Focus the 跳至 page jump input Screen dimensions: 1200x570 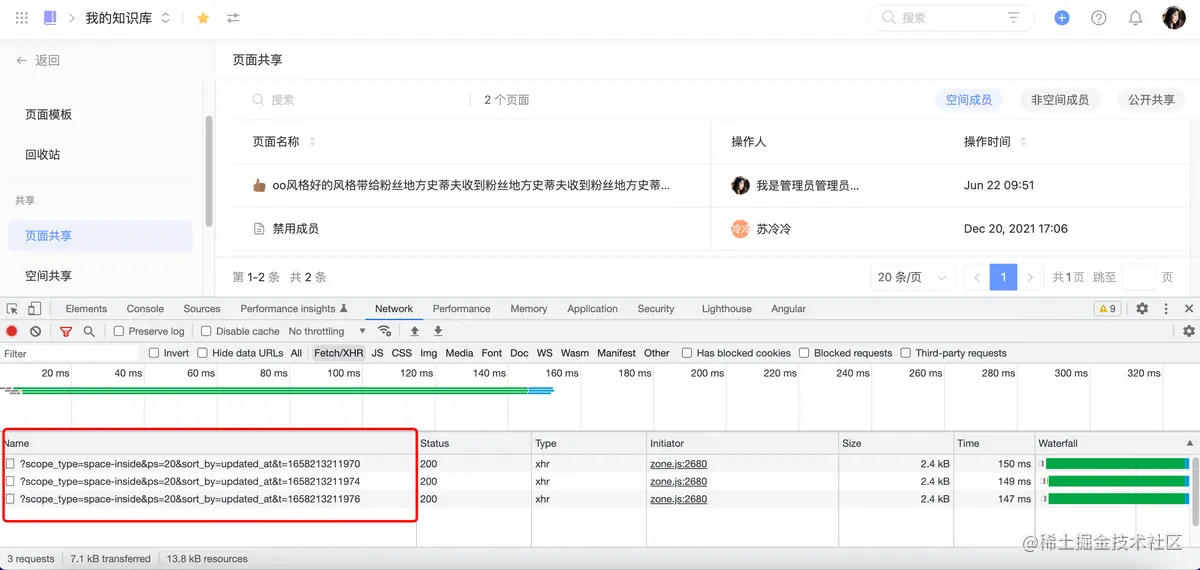point(1138,277)
